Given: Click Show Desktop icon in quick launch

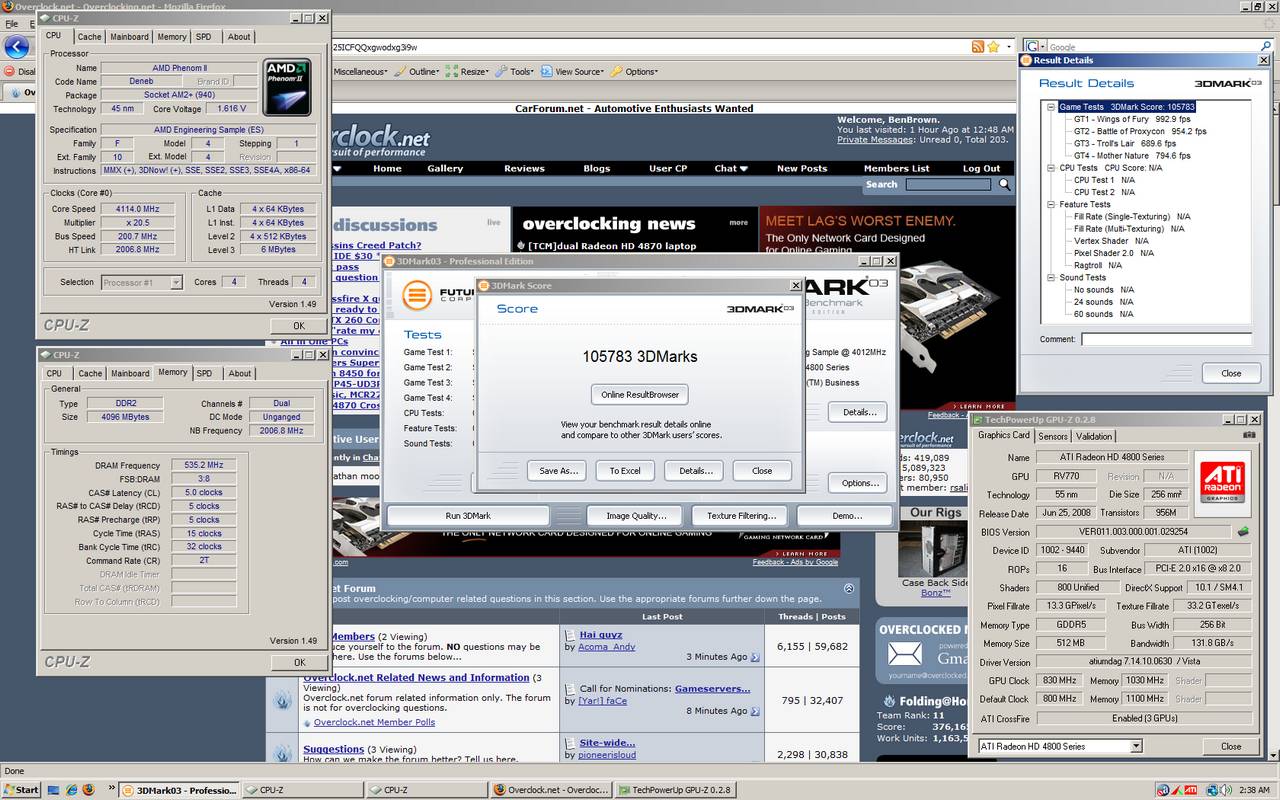Looking at the screenshot, I should (x=52, y=790).
